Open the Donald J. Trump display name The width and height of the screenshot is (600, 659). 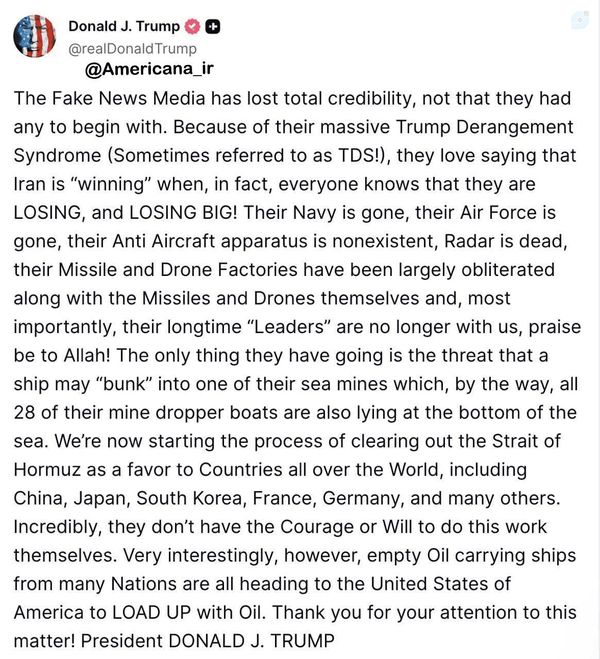click(124, 26)
